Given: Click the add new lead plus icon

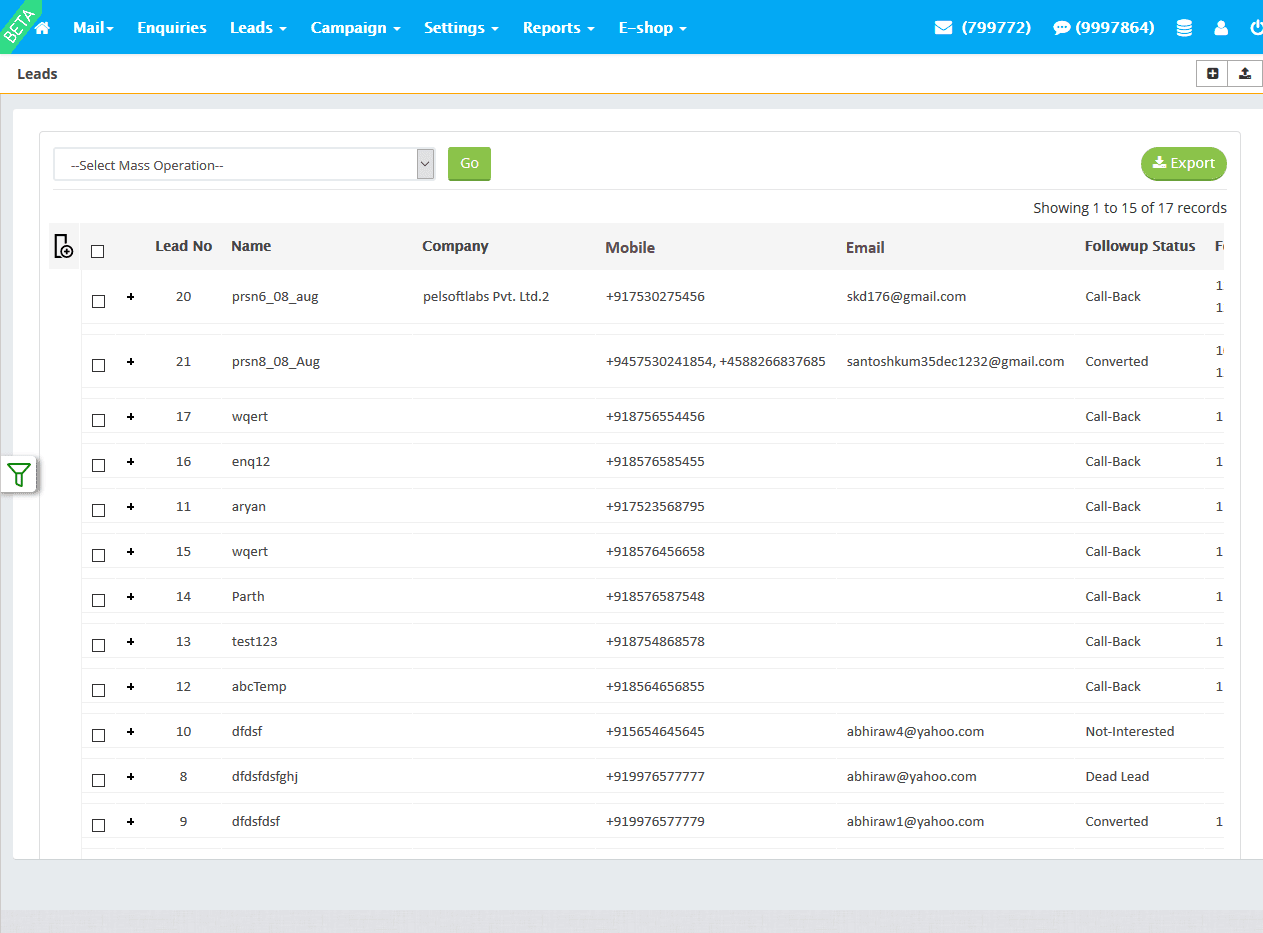Looking at the screenshot, I should click(1213, 73).
